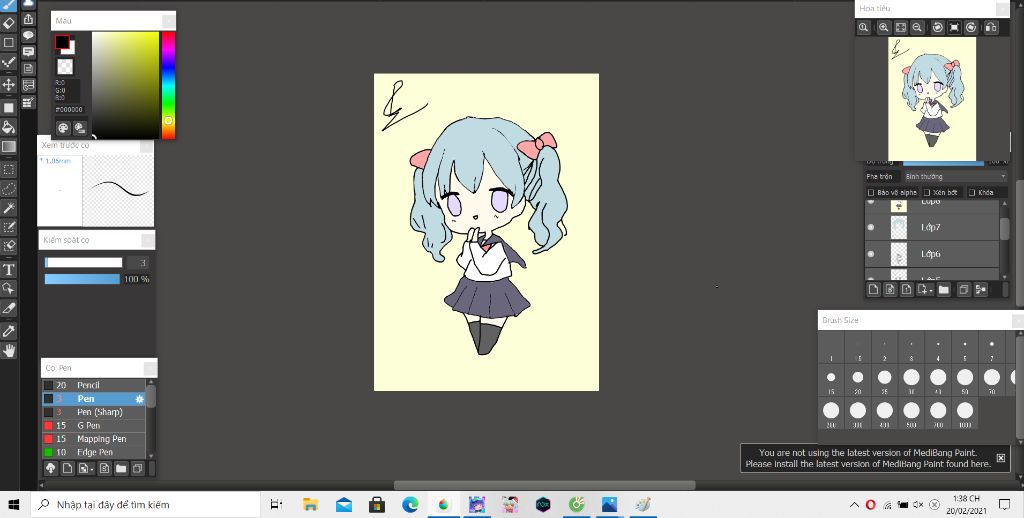
Task: Click the speech bubble icon in second column
Action: point(29,35)
